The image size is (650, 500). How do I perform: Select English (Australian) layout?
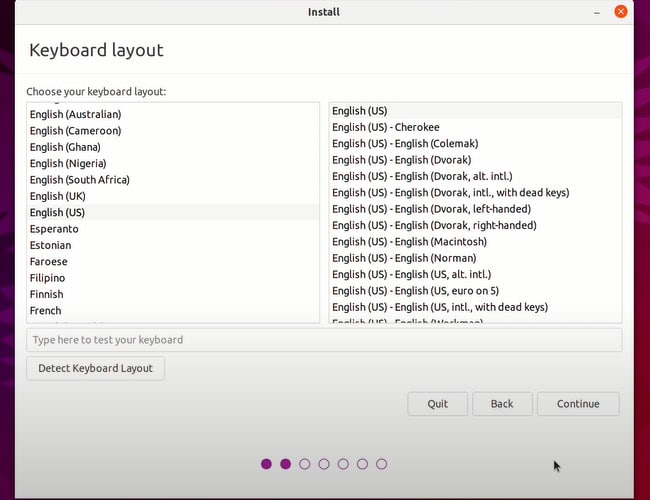point(173,114)
